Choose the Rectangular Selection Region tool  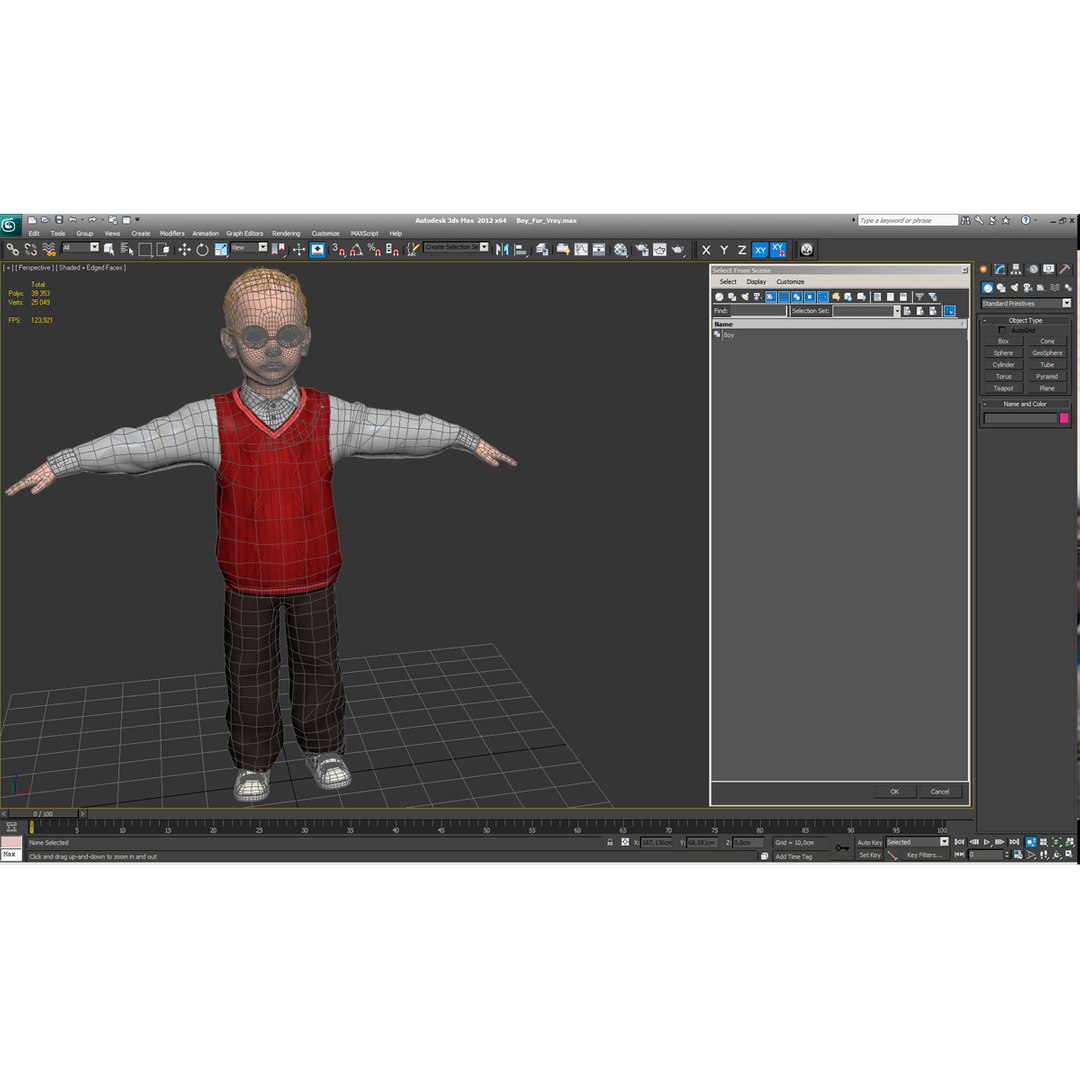coord(145,249)
